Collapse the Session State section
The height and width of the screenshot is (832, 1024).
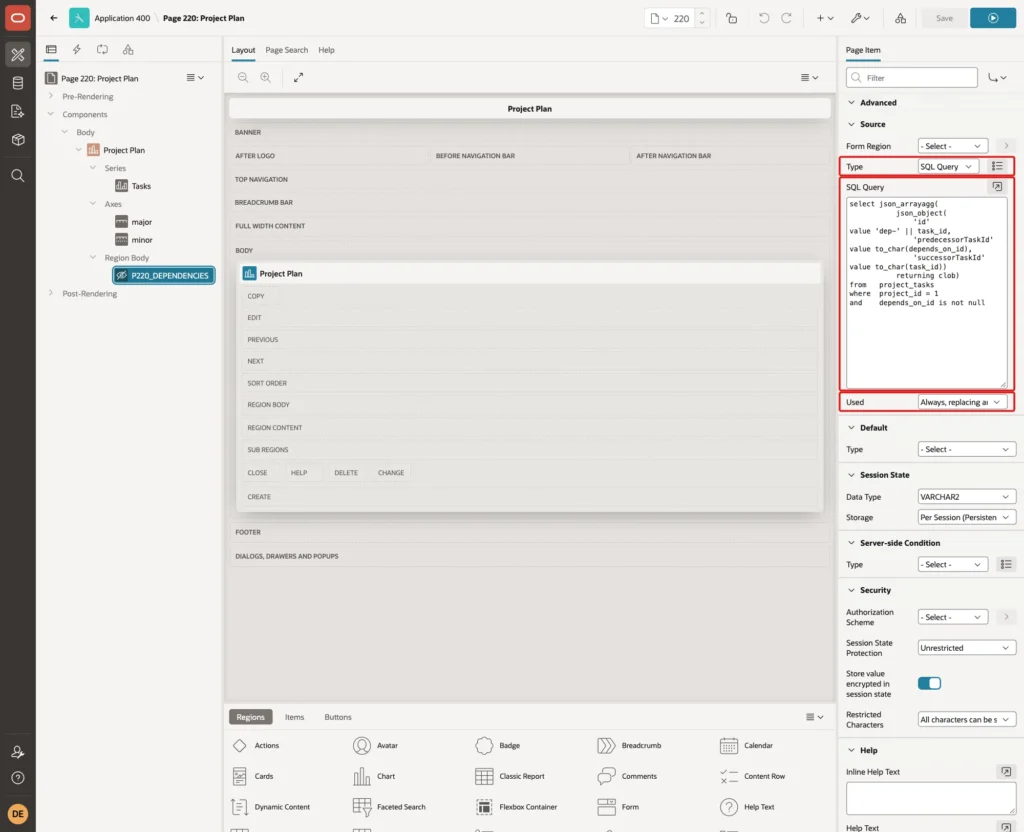point(851,475)
